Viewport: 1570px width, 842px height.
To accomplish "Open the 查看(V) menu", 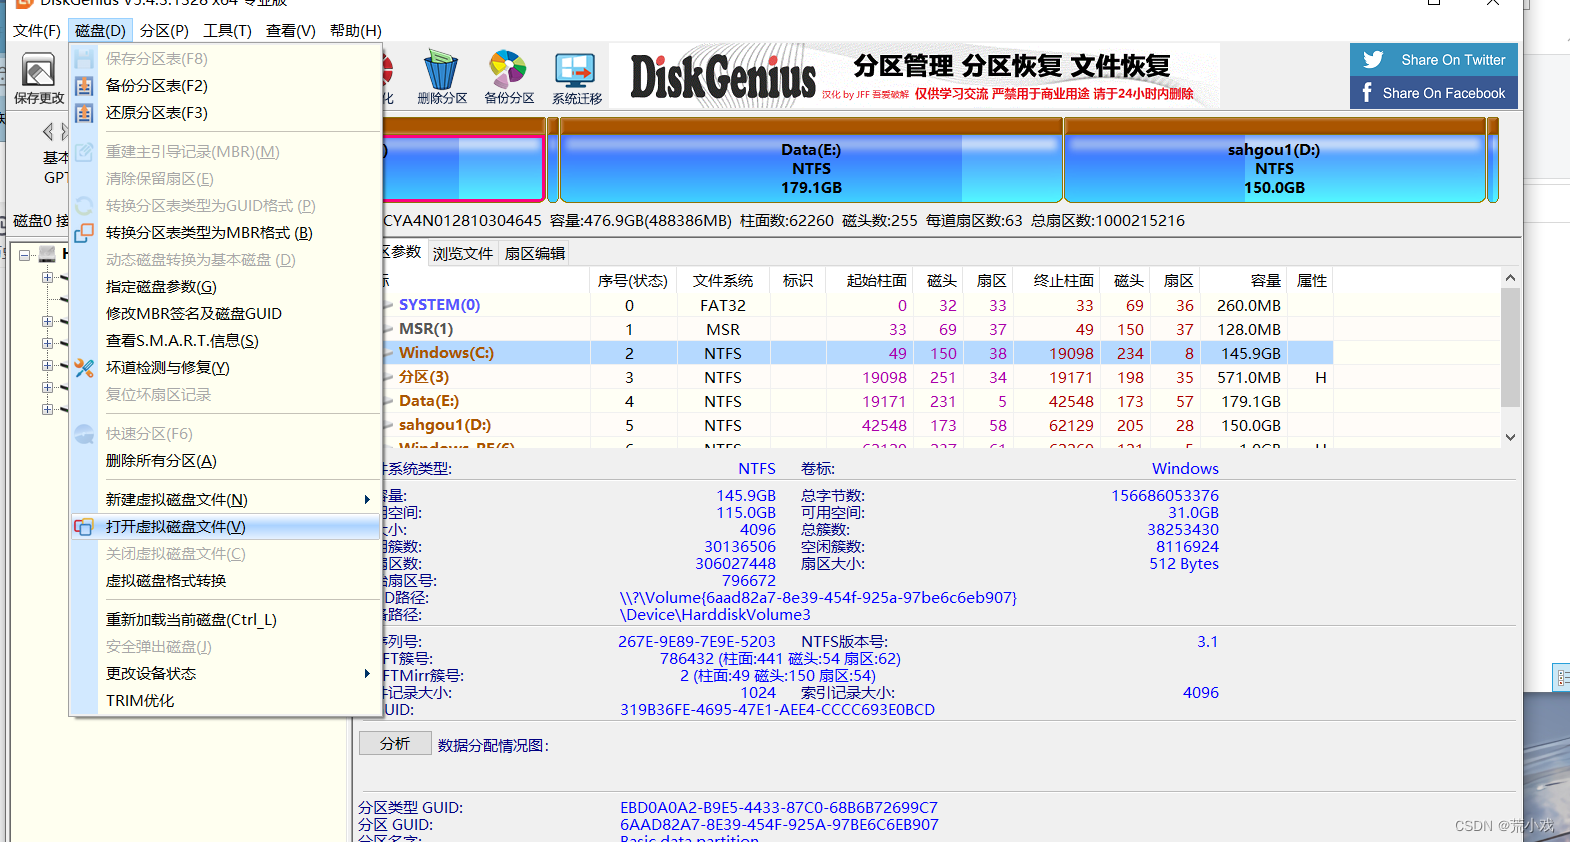I will [x=290, y=31].
